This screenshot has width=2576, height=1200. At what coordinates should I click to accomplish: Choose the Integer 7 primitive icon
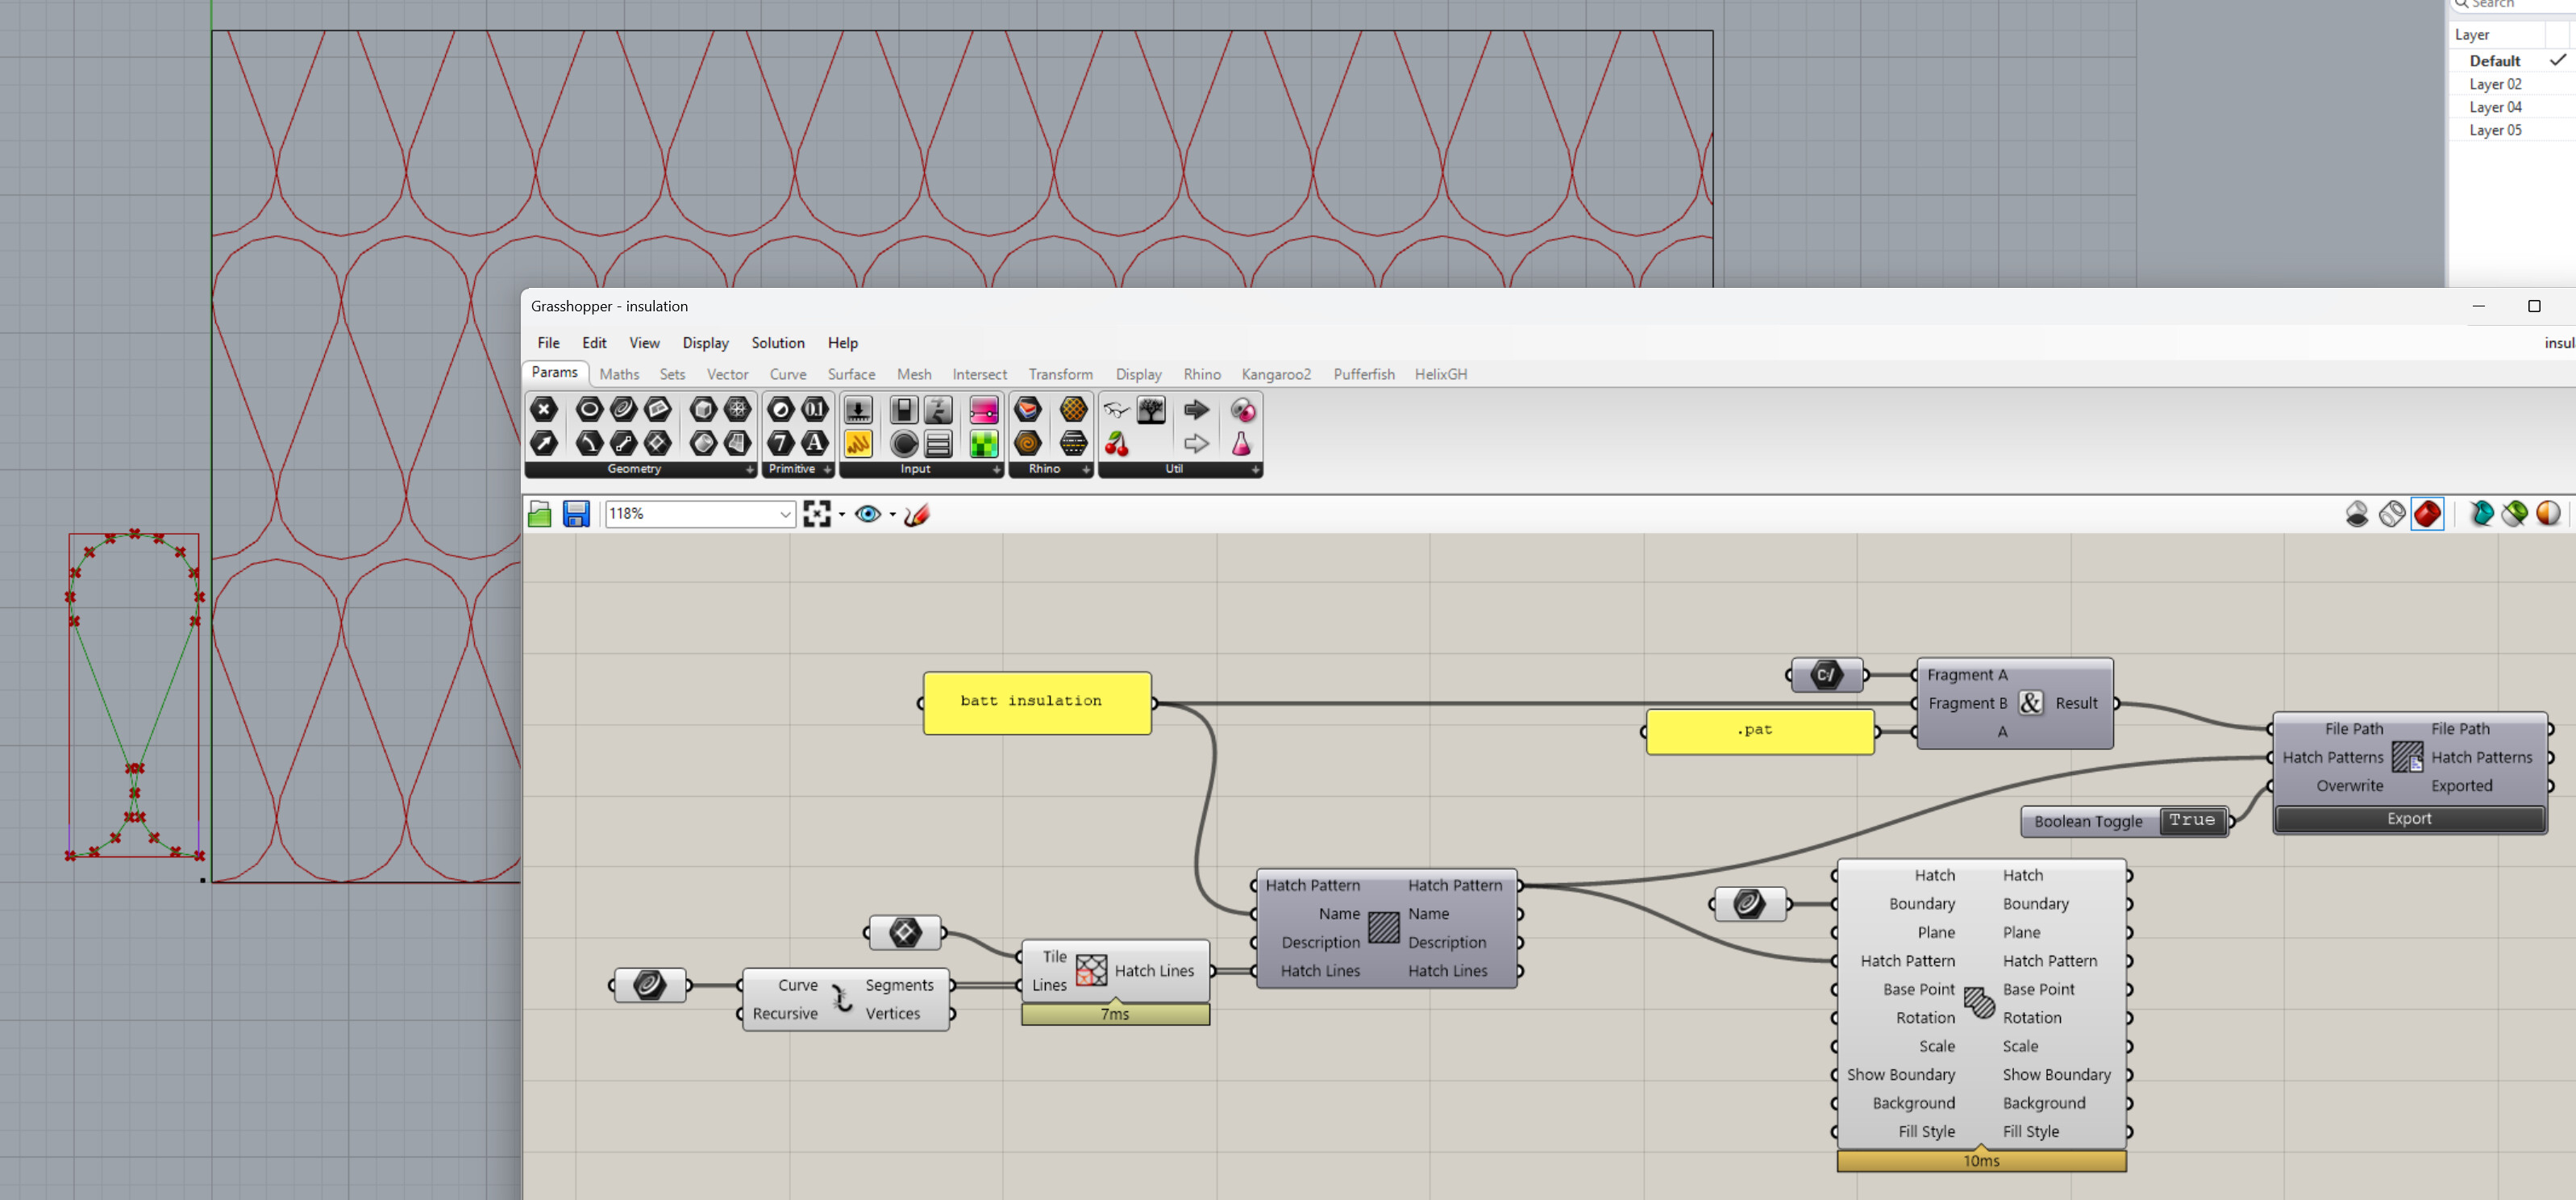(x=781, y=443)
